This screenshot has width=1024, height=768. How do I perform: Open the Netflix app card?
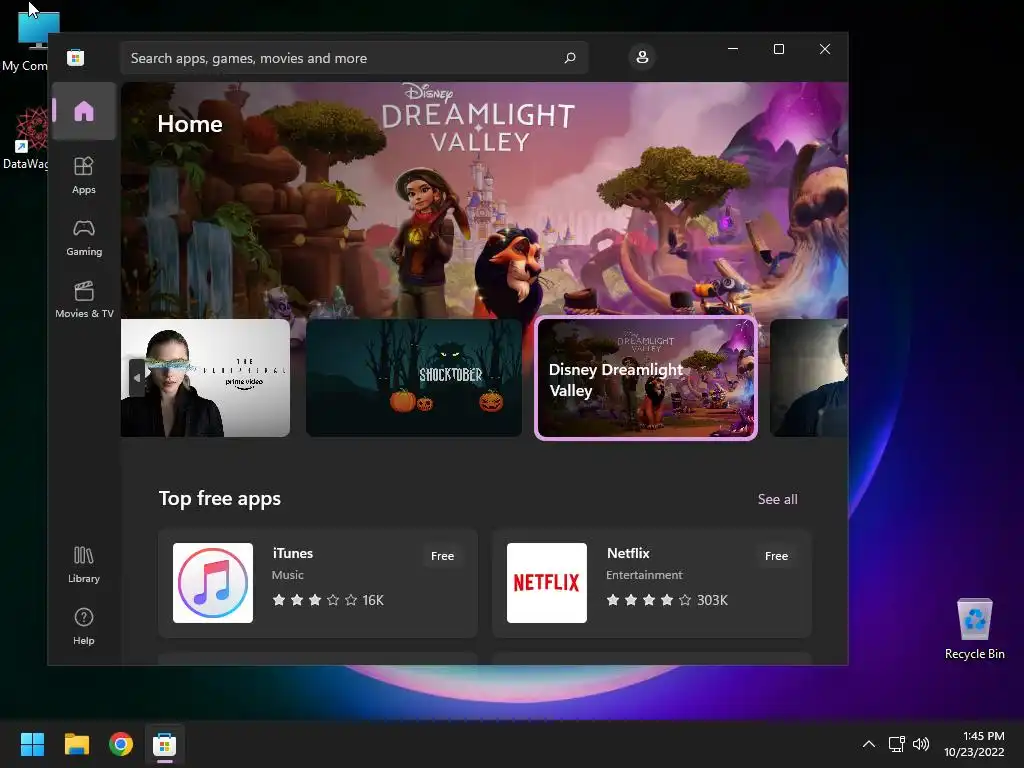click(652, 583)
